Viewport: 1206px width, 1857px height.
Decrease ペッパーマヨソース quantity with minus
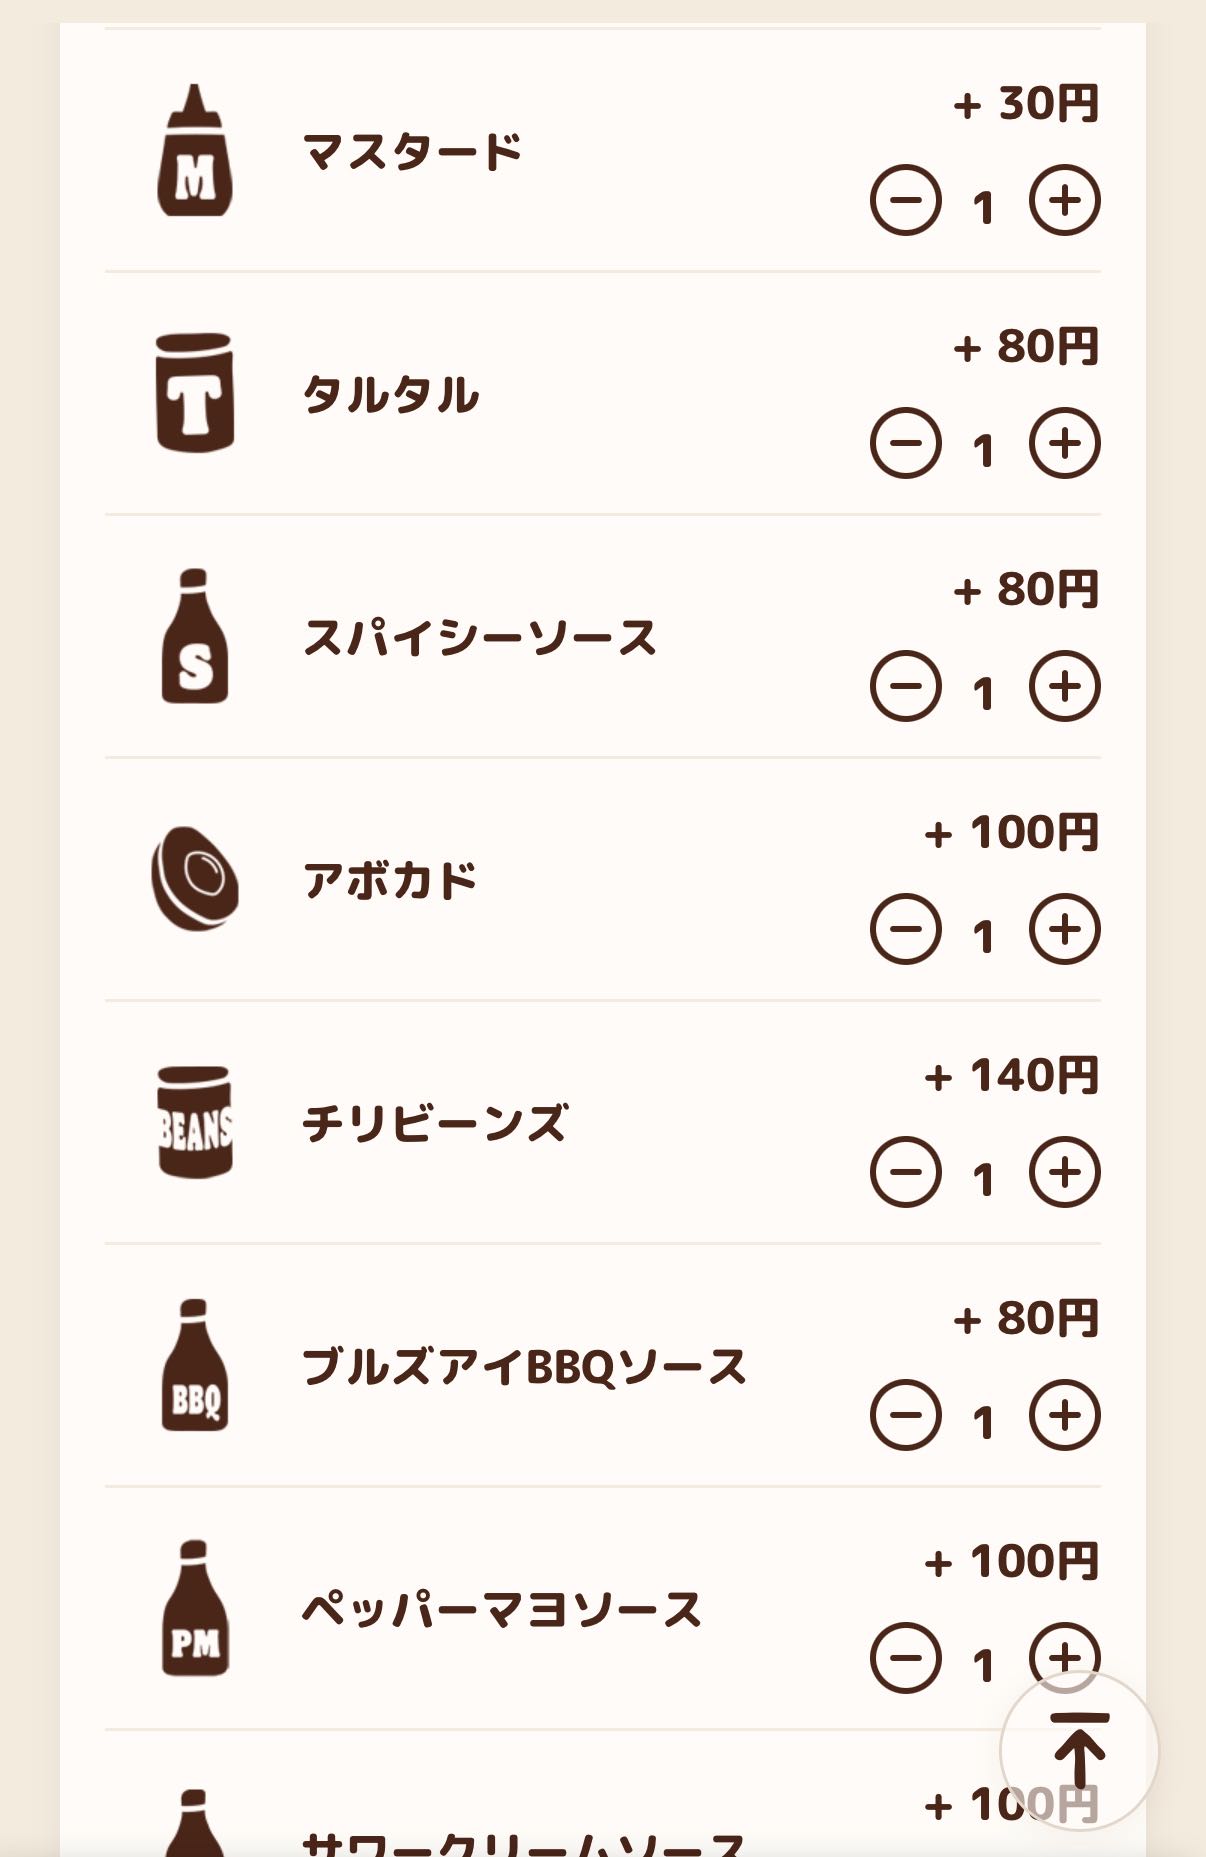pyautogui.click(x=905, y=1659)
